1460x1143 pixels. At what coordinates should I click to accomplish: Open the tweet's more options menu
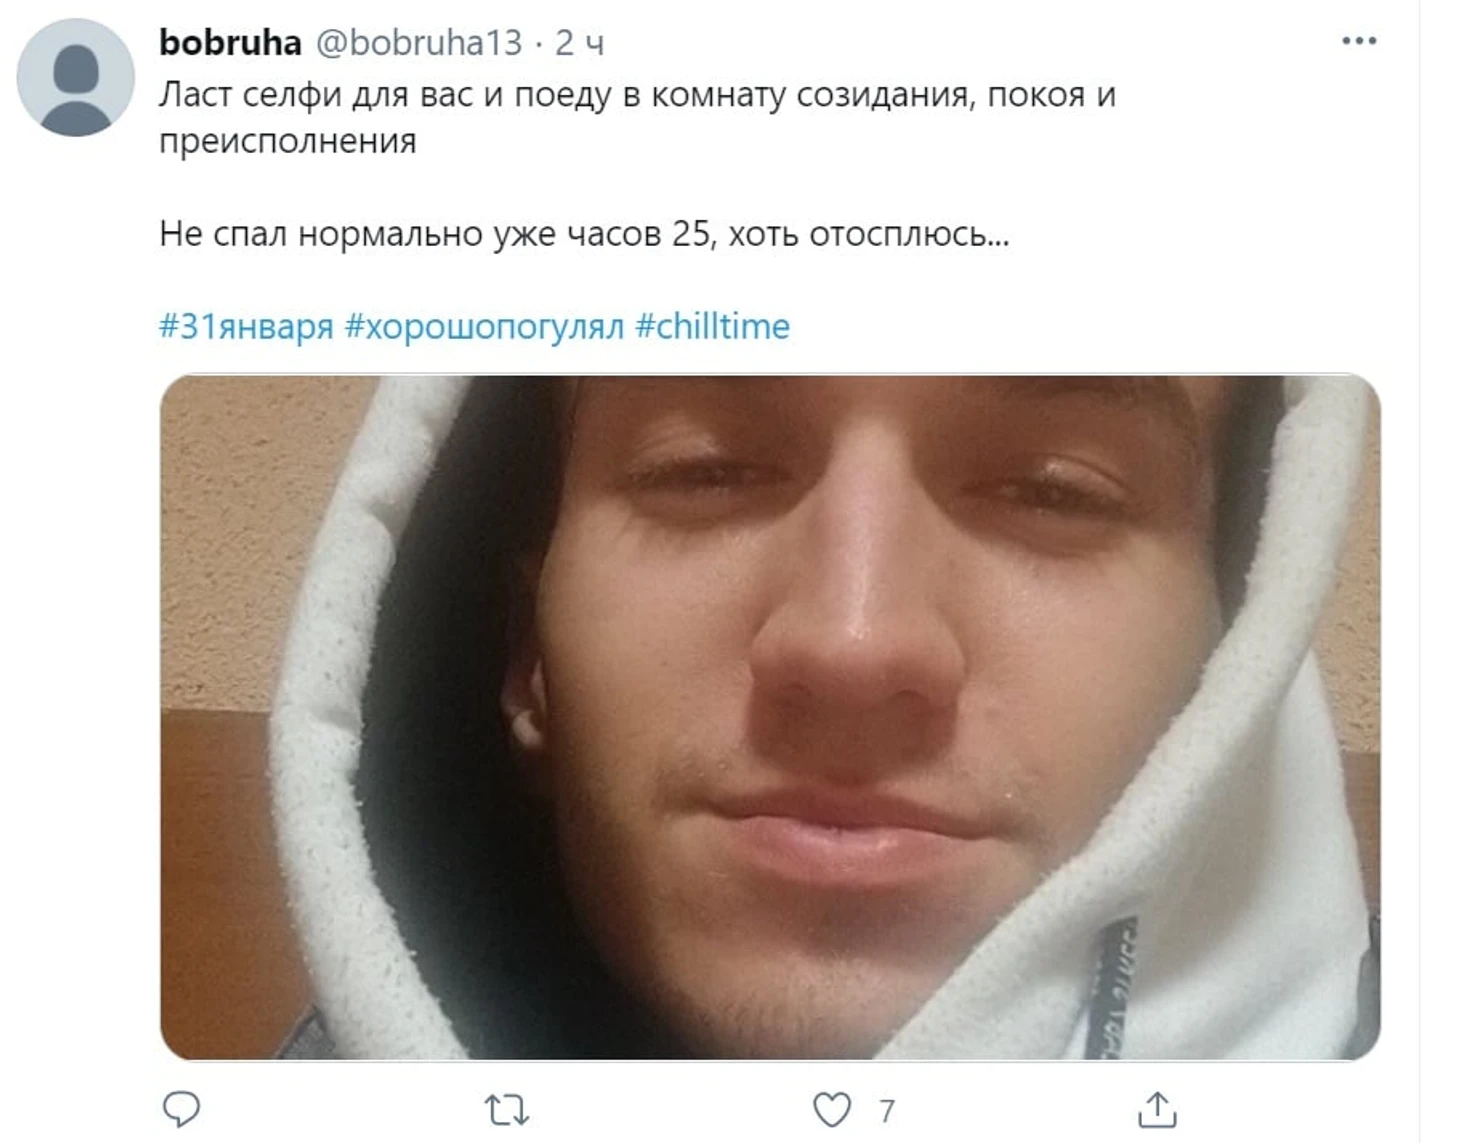[x=1359, y=41]
